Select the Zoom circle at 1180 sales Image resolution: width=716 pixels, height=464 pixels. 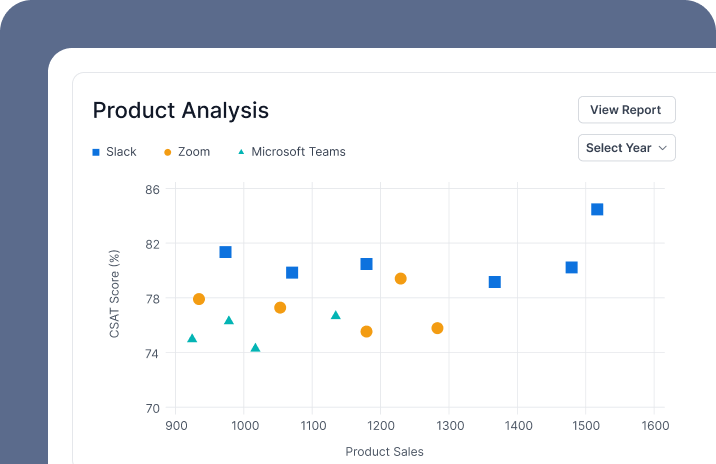click(x=366, y=332)
